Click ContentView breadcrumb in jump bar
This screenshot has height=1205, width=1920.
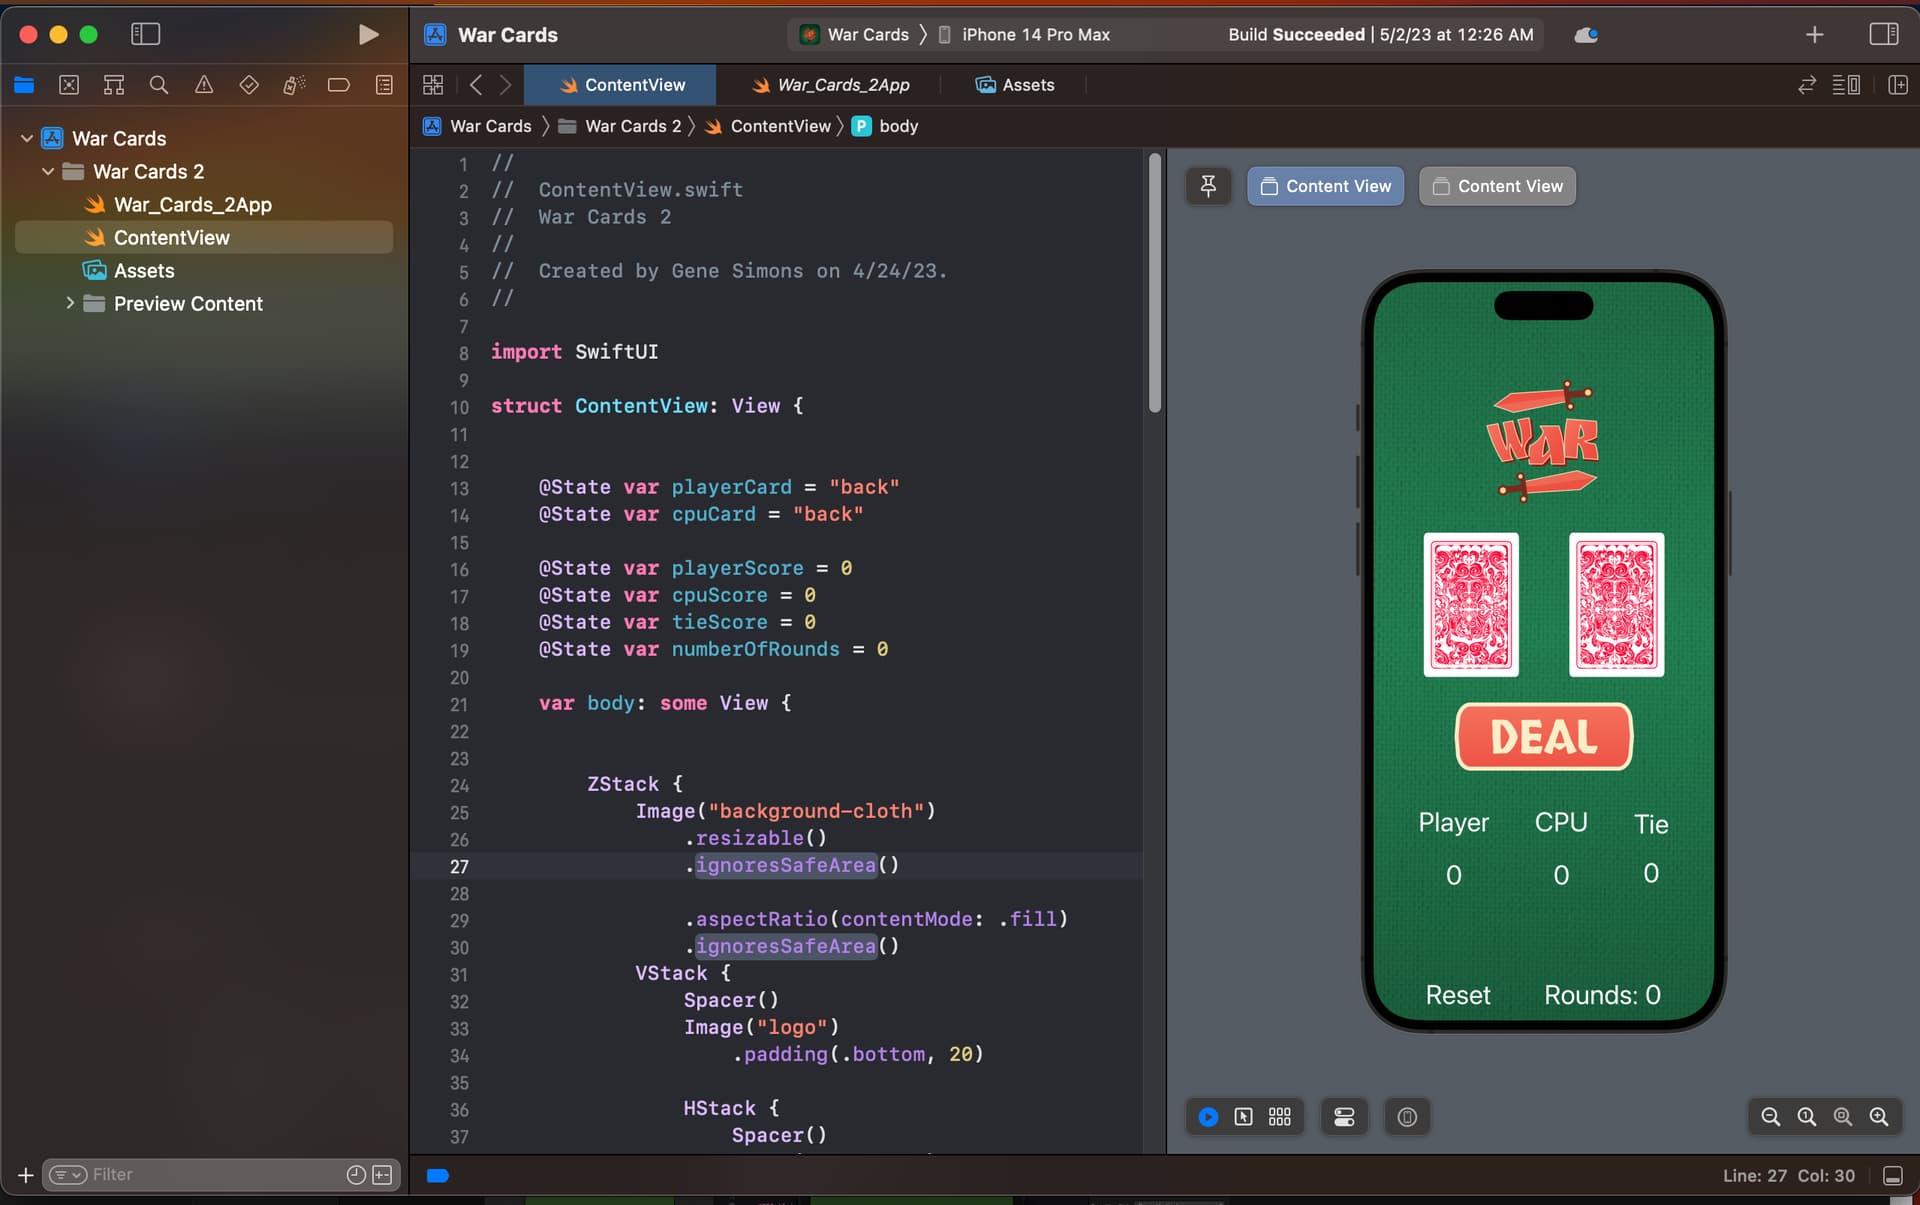click(x=767, y=126)
